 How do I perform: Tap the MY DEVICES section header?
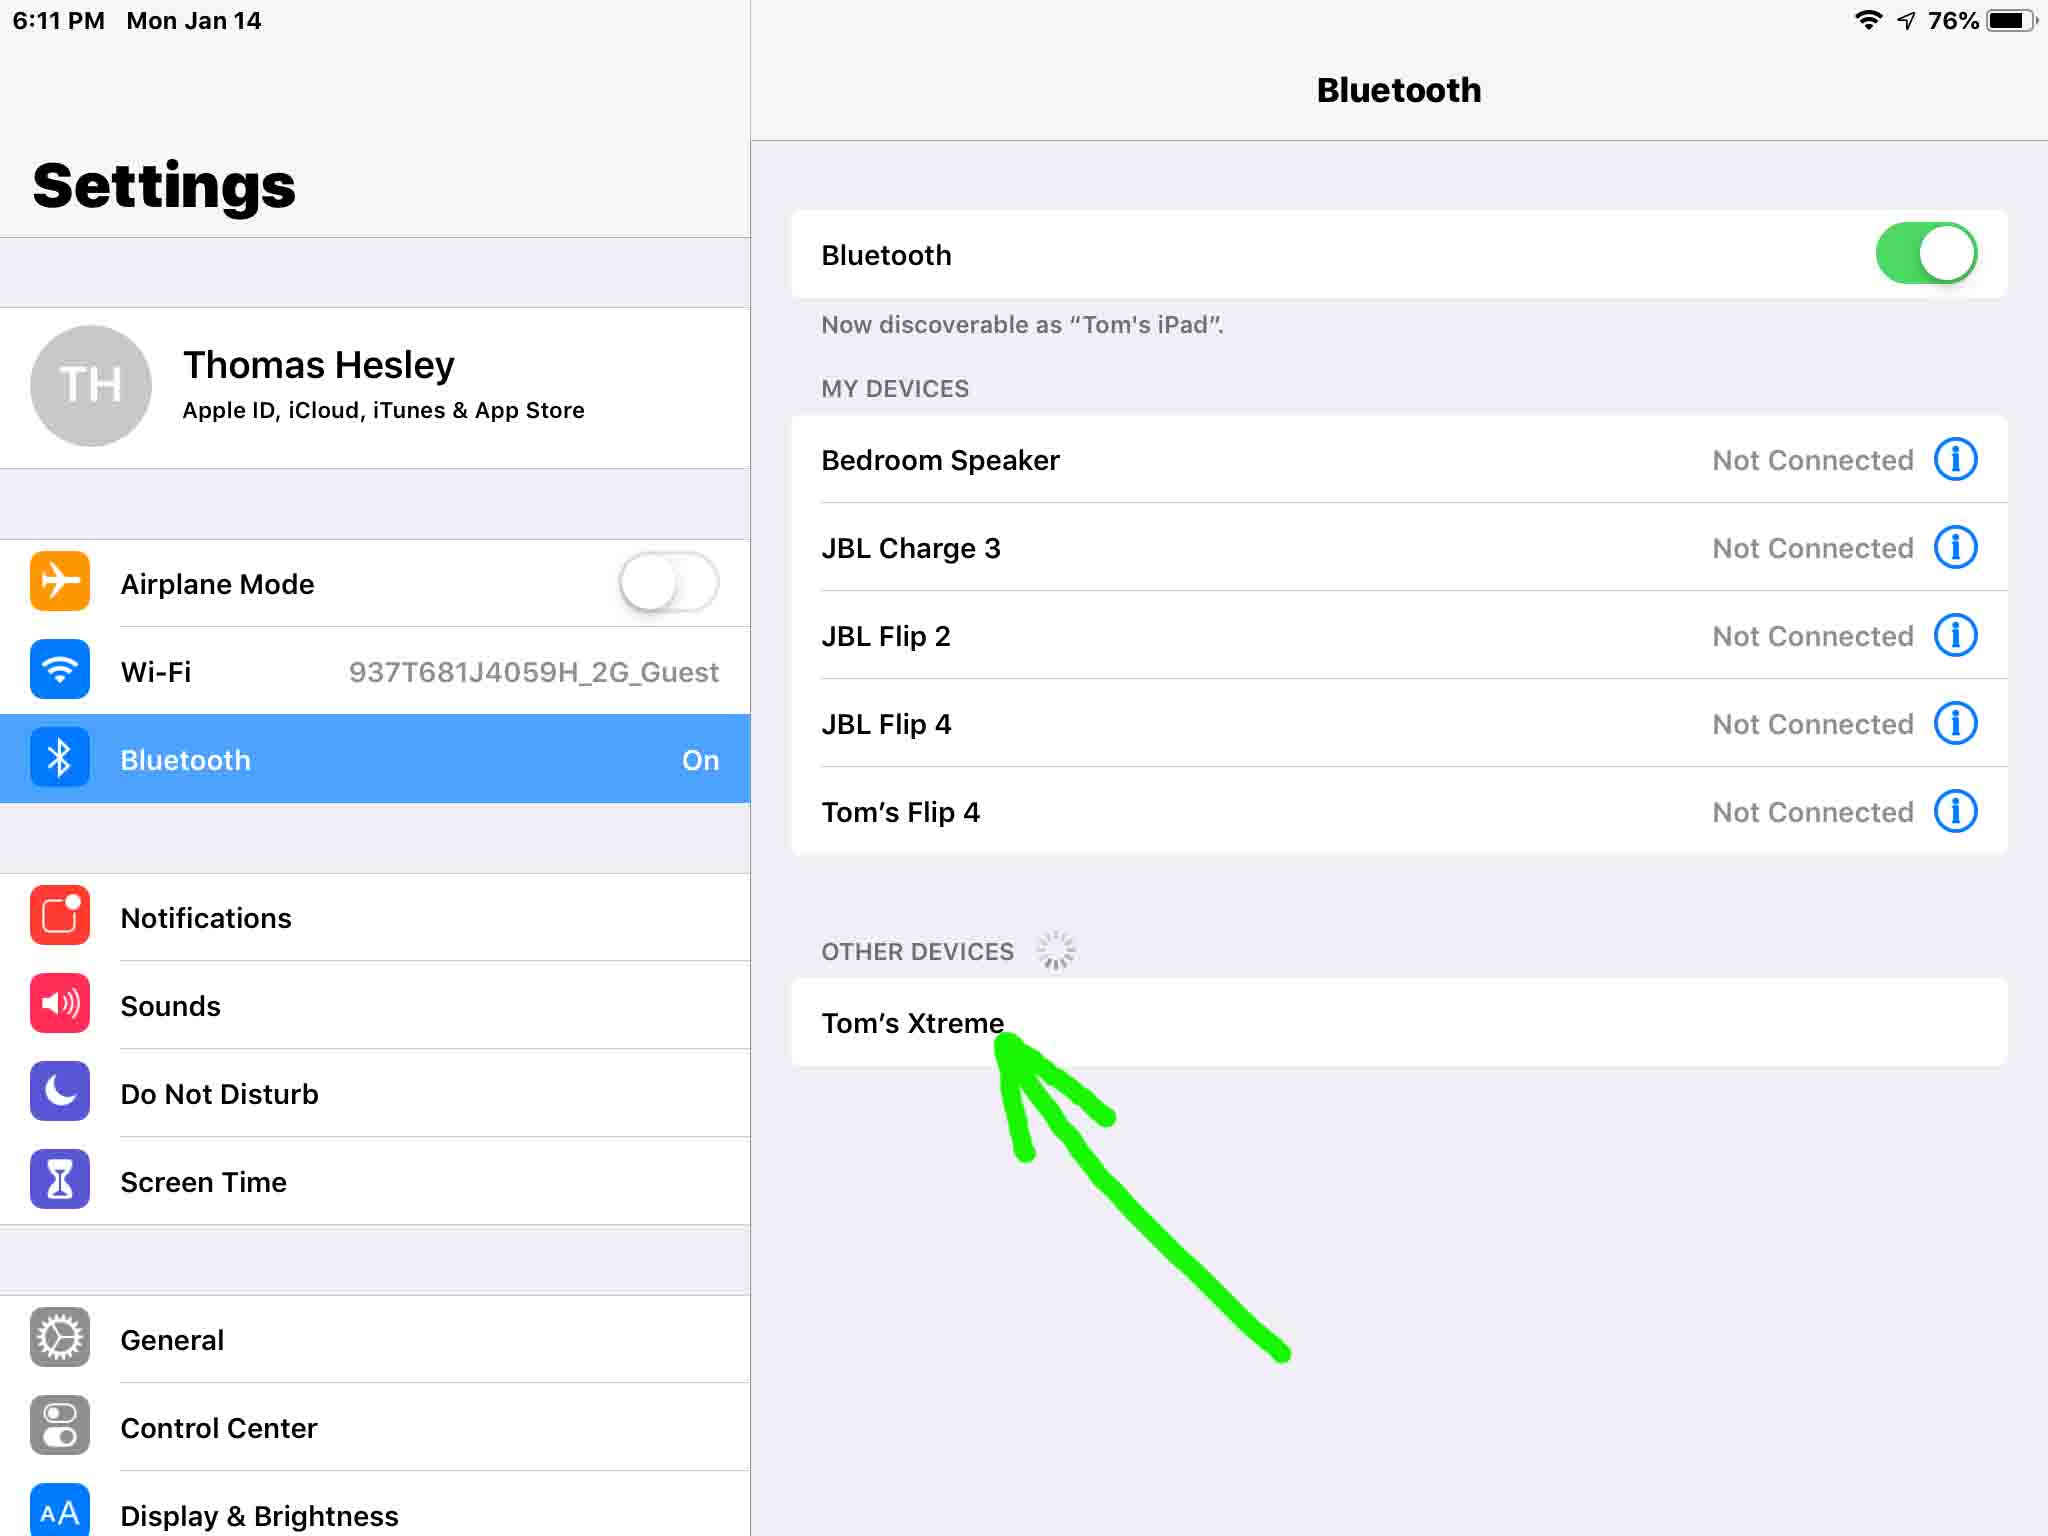click(895, 389)
